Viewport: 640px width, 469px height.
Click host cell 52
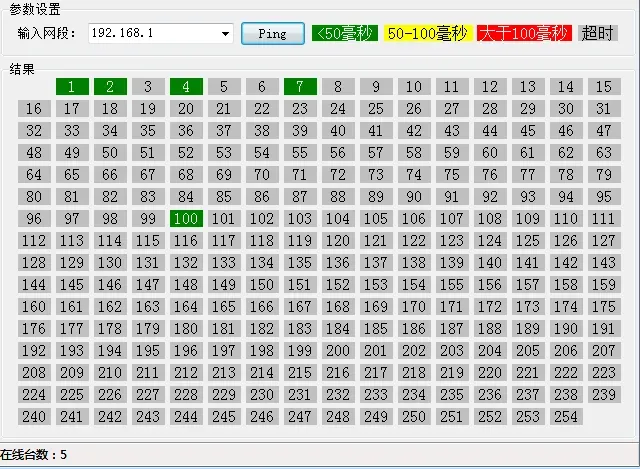tap(186, 153)
